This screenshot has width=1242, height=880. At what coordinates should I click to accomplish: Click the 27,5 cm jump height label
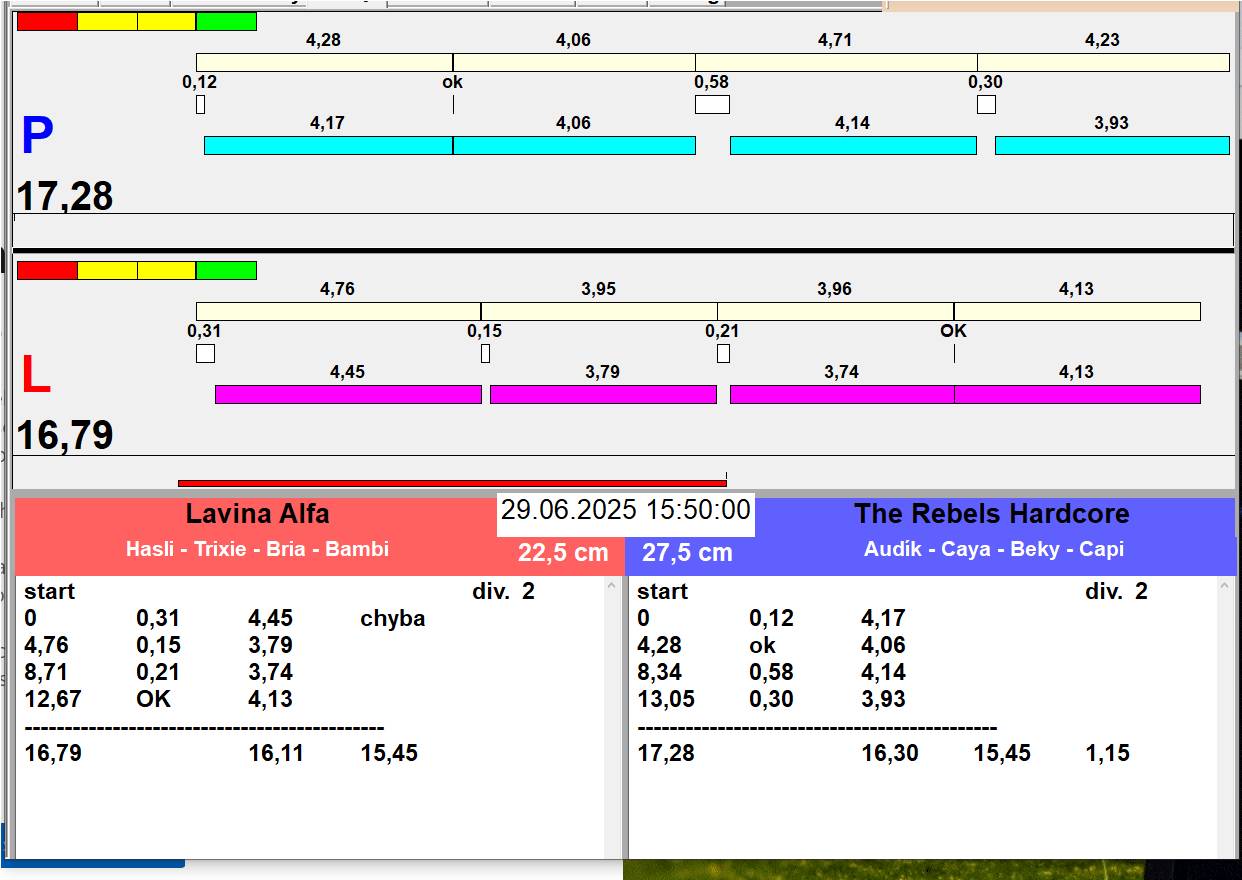(x=687, y=553)
